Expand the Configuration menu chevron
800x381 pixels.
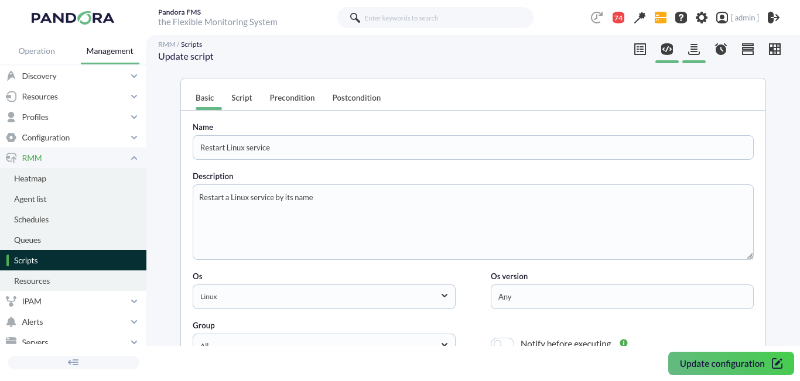pos(134,138)
